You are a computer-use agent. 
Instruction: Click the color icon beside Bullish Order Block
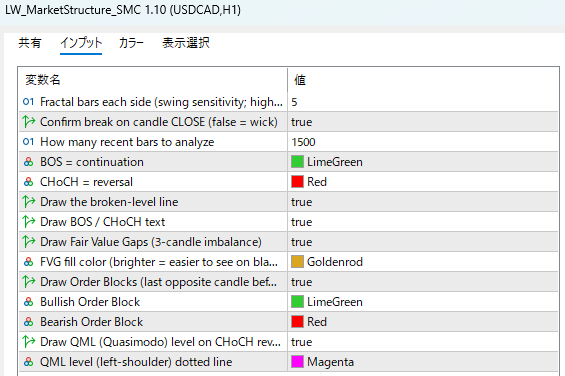(28, 302)
